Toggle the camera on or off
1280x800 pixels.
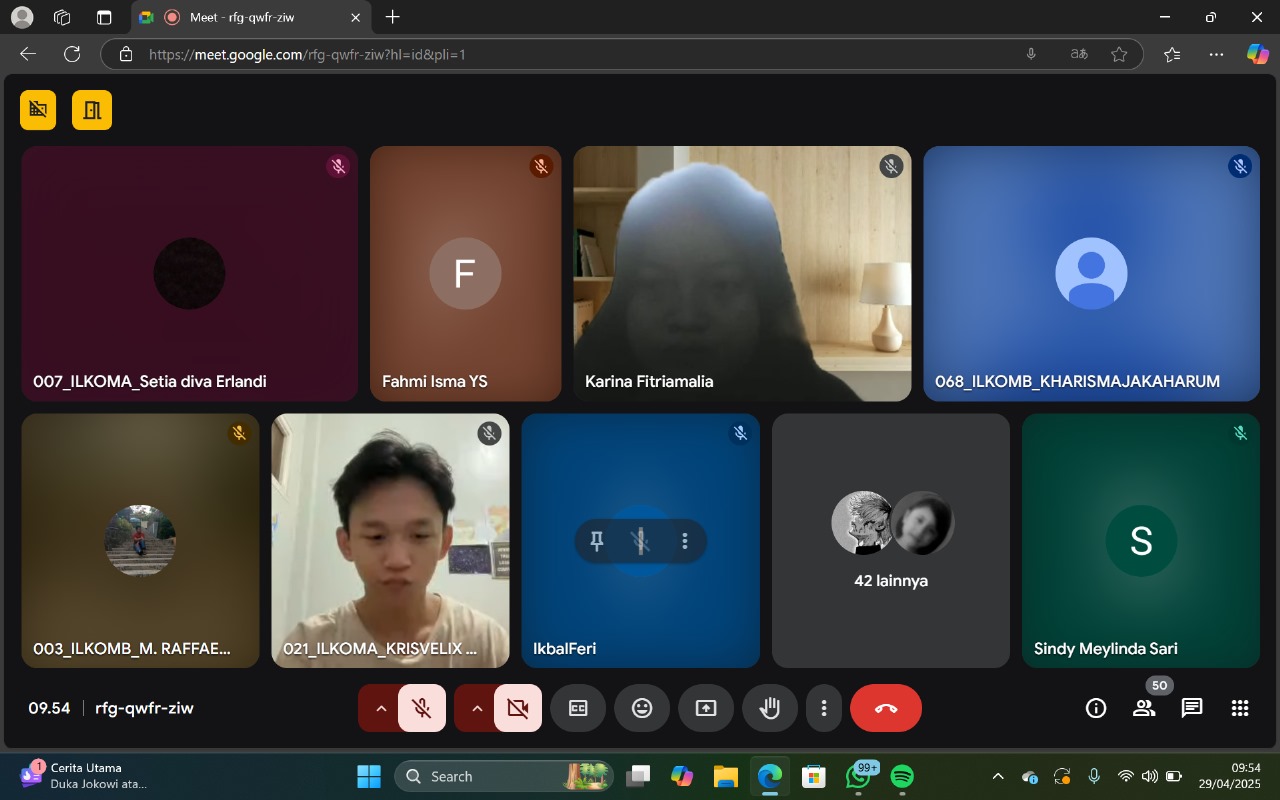point(517,708)
